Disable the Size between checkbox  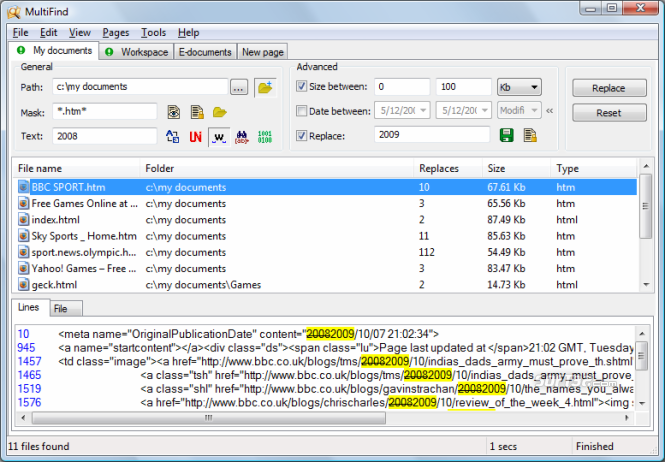303,87
